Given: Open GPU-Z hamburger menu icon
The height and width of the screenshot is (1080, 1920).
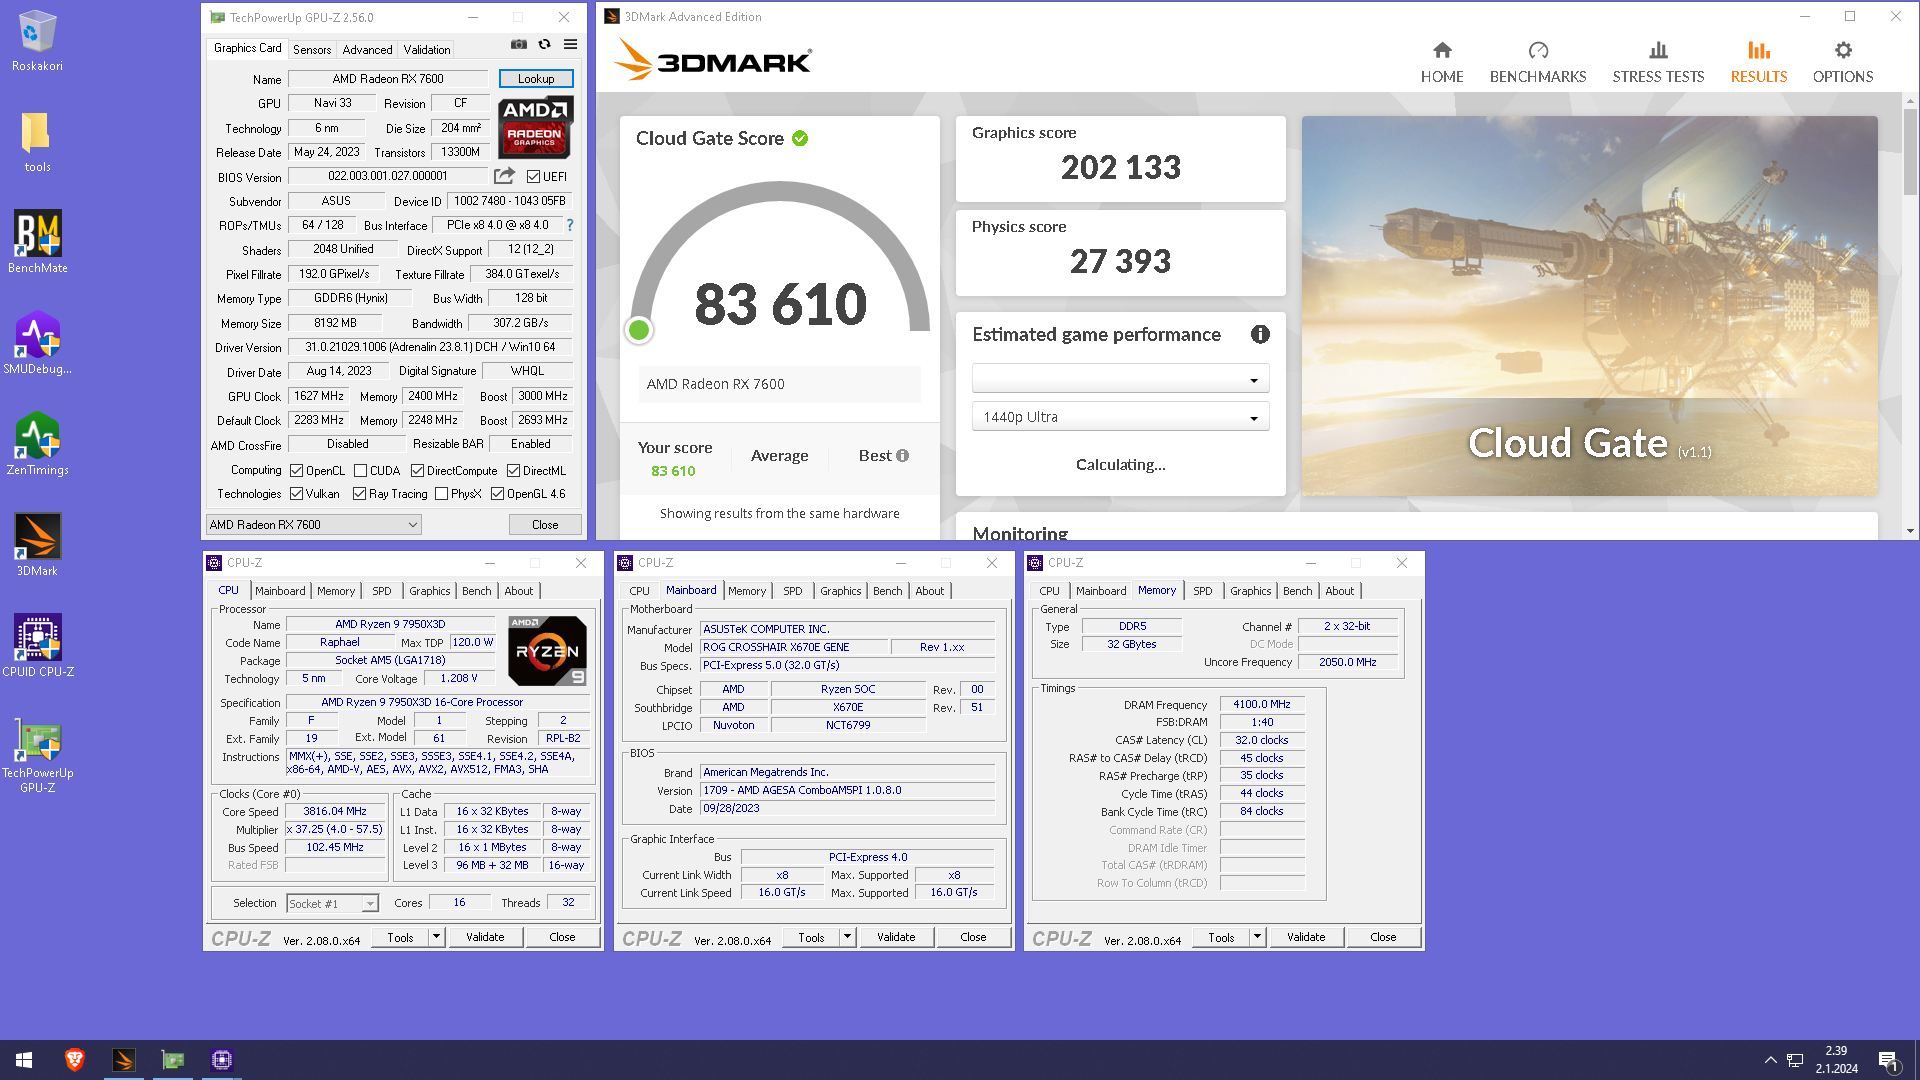Looking at the screenshot, I should pos(570,45).
